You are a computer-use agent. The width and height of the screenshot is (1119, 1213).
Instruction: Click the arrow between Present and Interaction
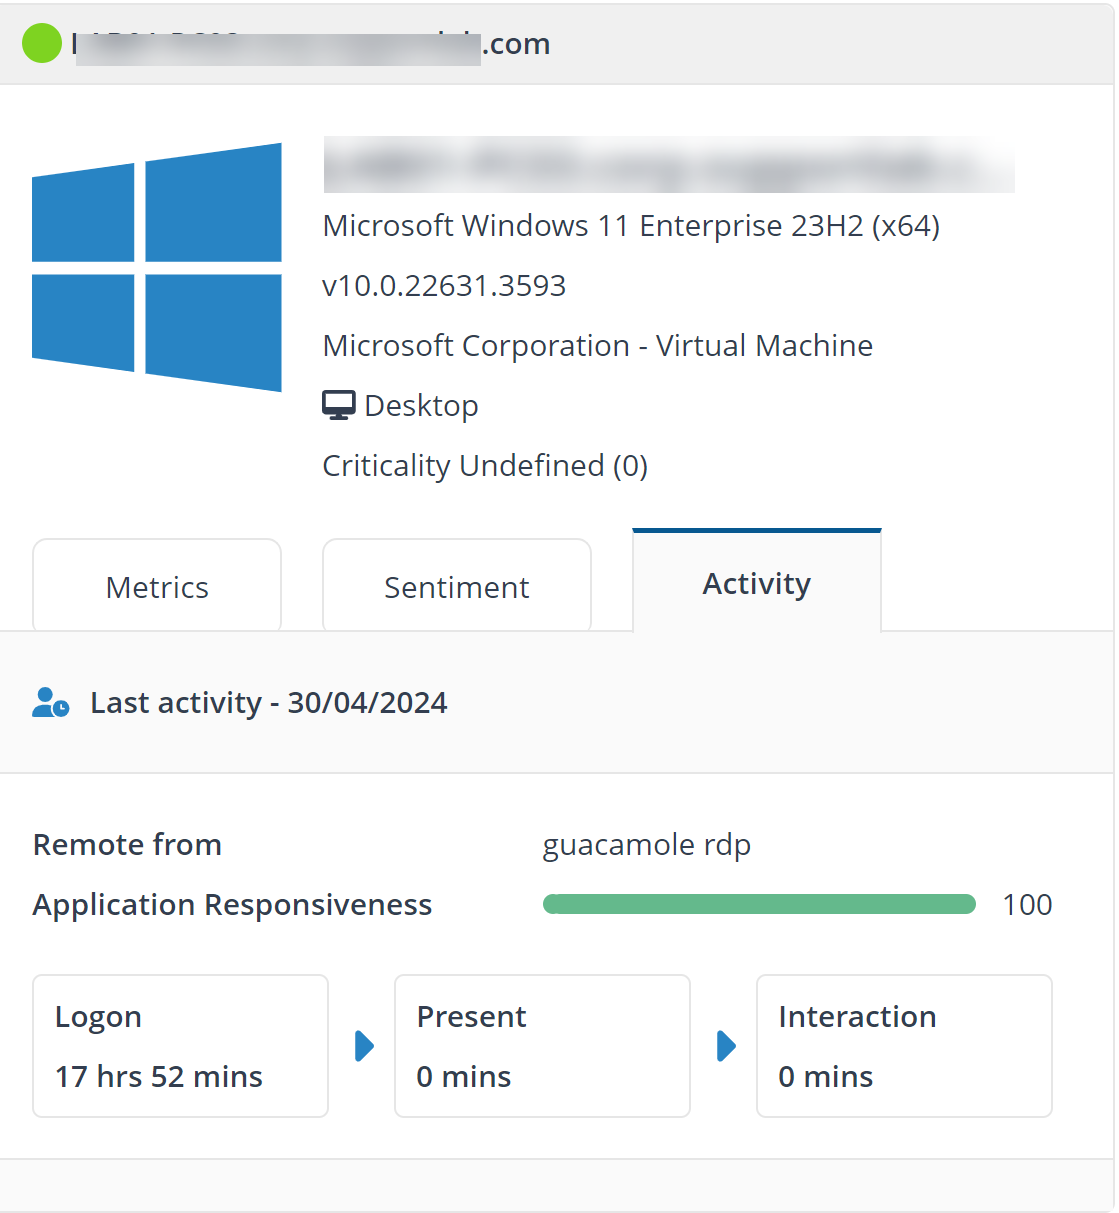[x=727, y=1046]
